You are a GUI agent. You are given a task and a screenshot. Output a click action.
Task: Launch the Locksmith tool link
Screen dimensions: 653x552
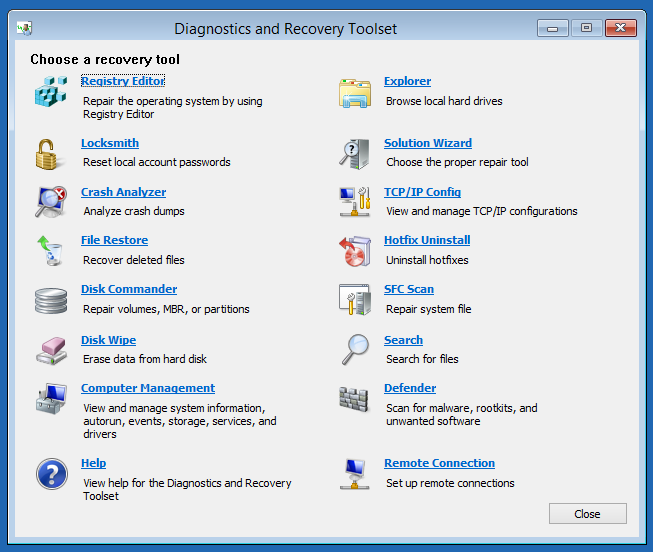pyautogui.click(x=110, y=143)
